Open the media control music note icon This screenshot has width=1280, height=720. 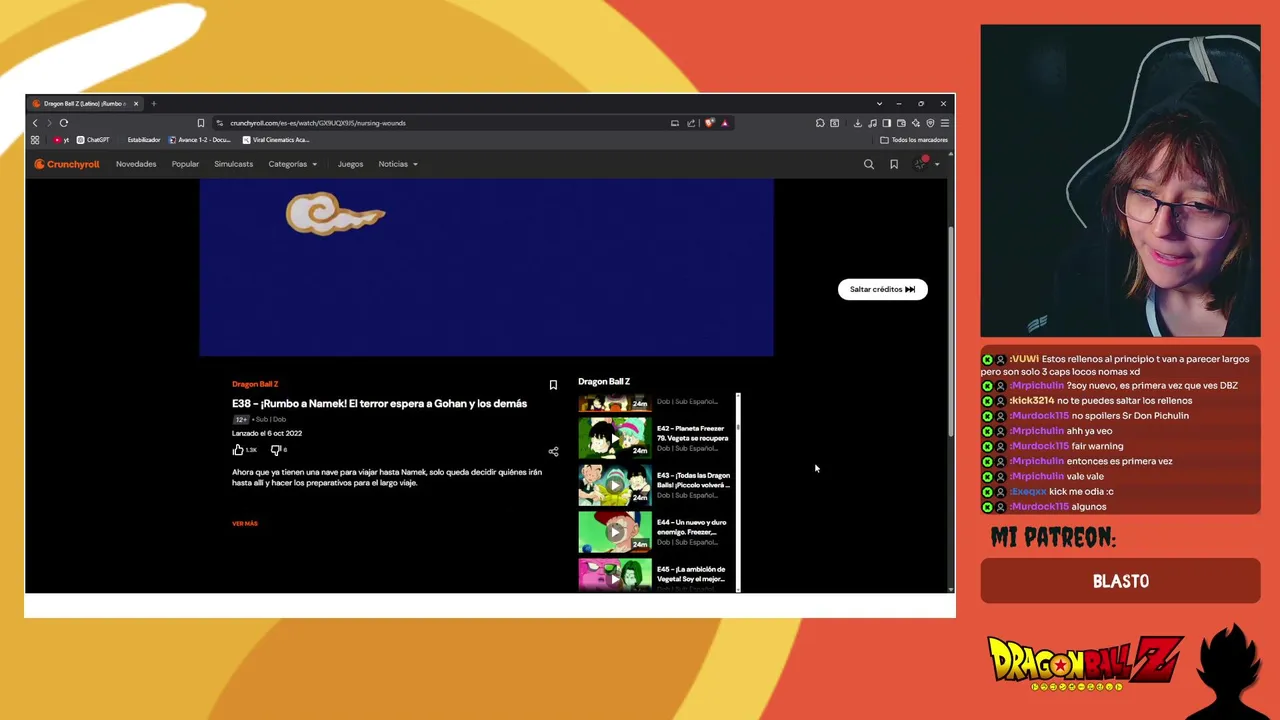pyautogui.click(x=872, y=123)
